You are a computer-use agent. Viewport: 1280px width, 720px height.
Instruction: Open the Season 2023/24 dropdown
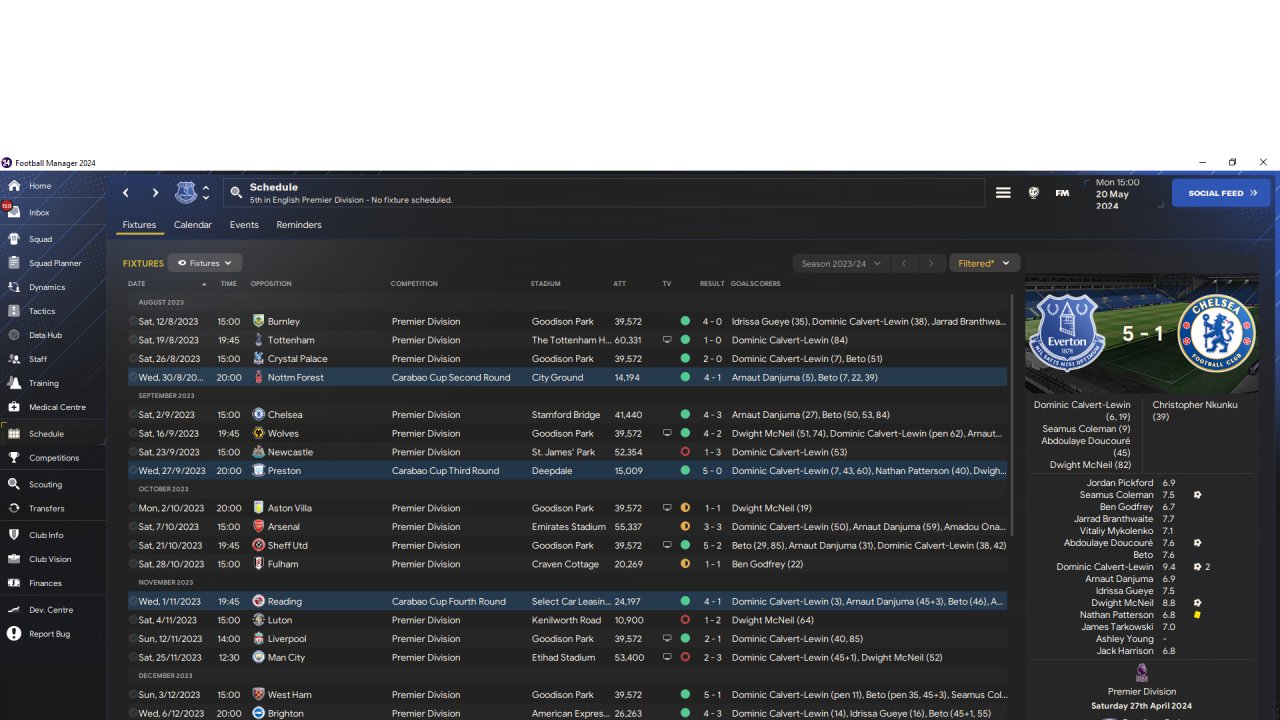pos(841,263)
